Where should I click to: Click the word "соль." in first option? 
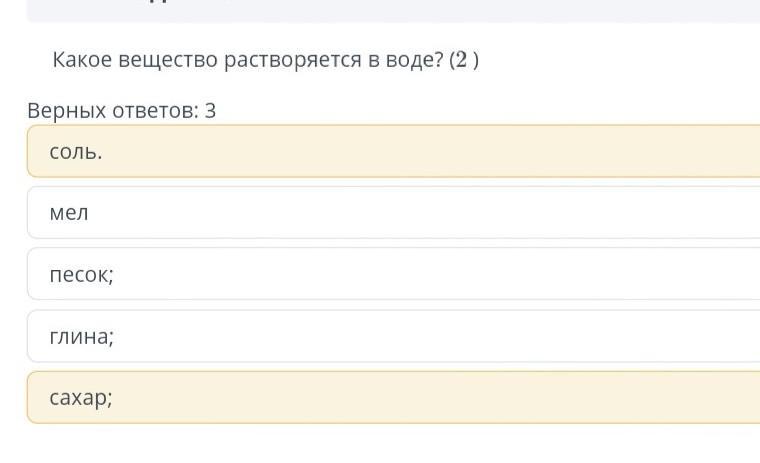pos(76,152)
